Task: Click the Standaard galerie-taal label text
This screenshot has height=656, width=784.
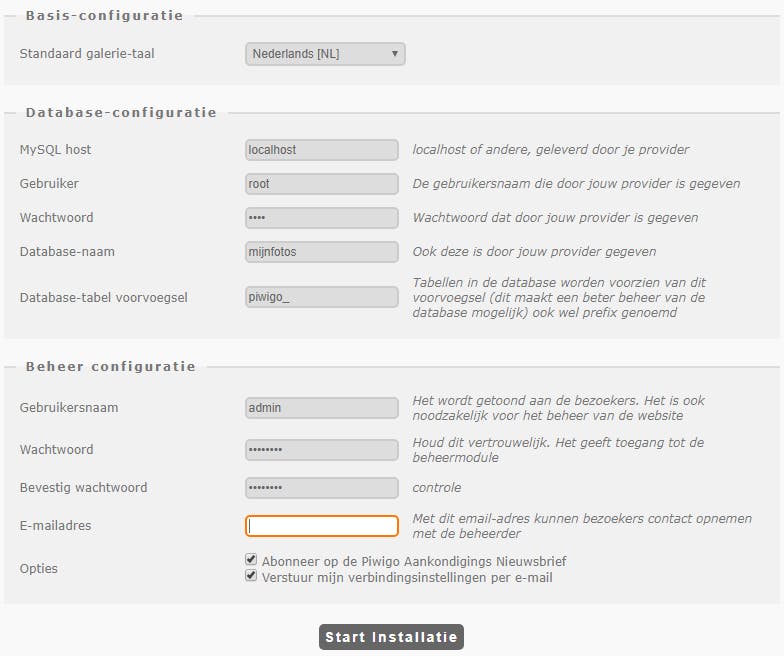Action: coord(87,54)
